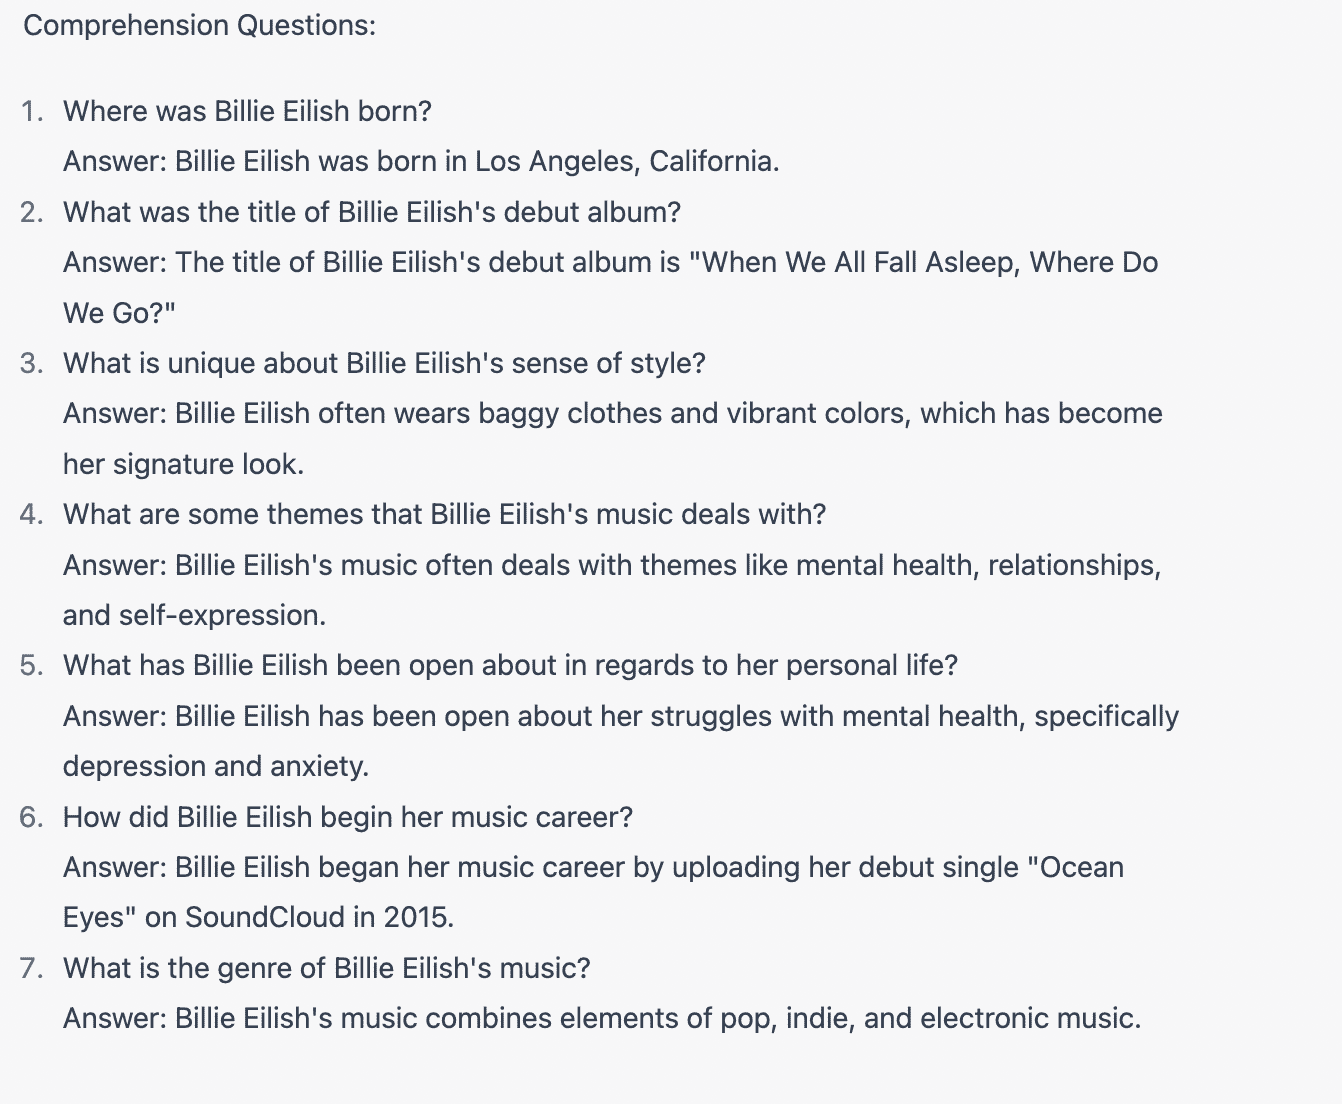Click the question about the genre of her music

327,968
